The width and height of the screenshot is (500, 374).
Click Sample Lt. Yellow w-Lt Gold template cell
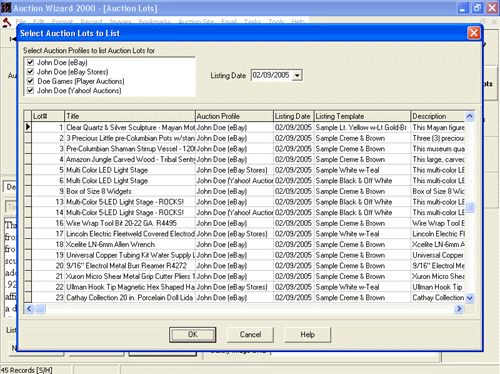(362, 127)
